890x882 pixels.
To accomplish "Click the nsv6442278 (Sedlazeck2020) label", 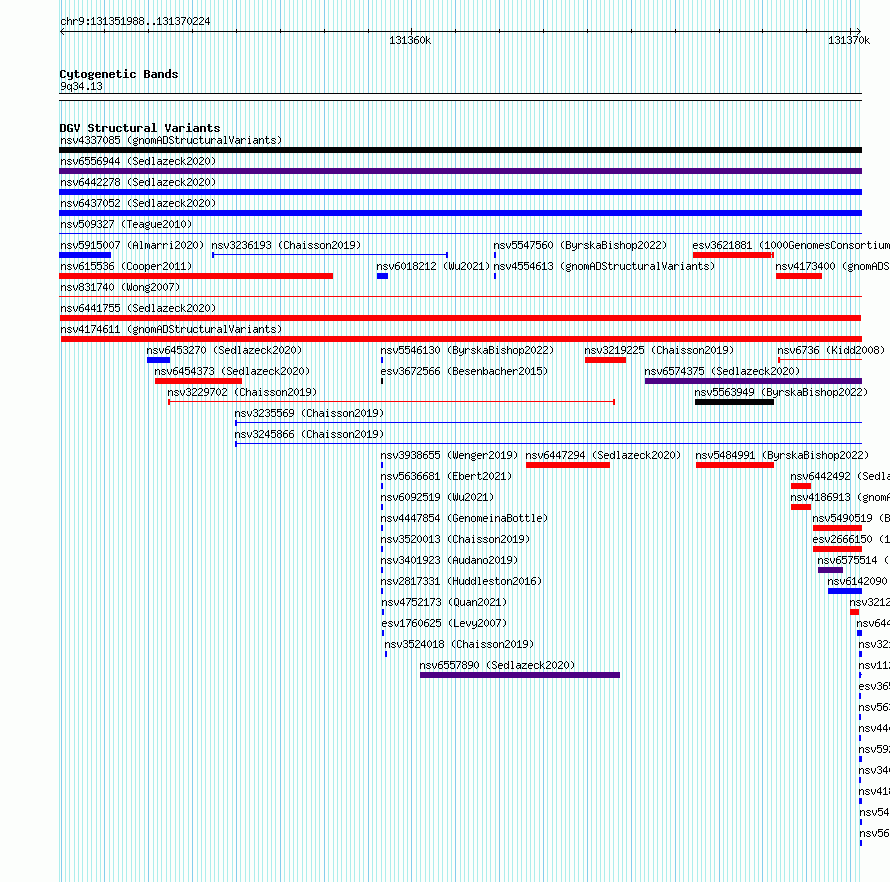I will [138, 182].
